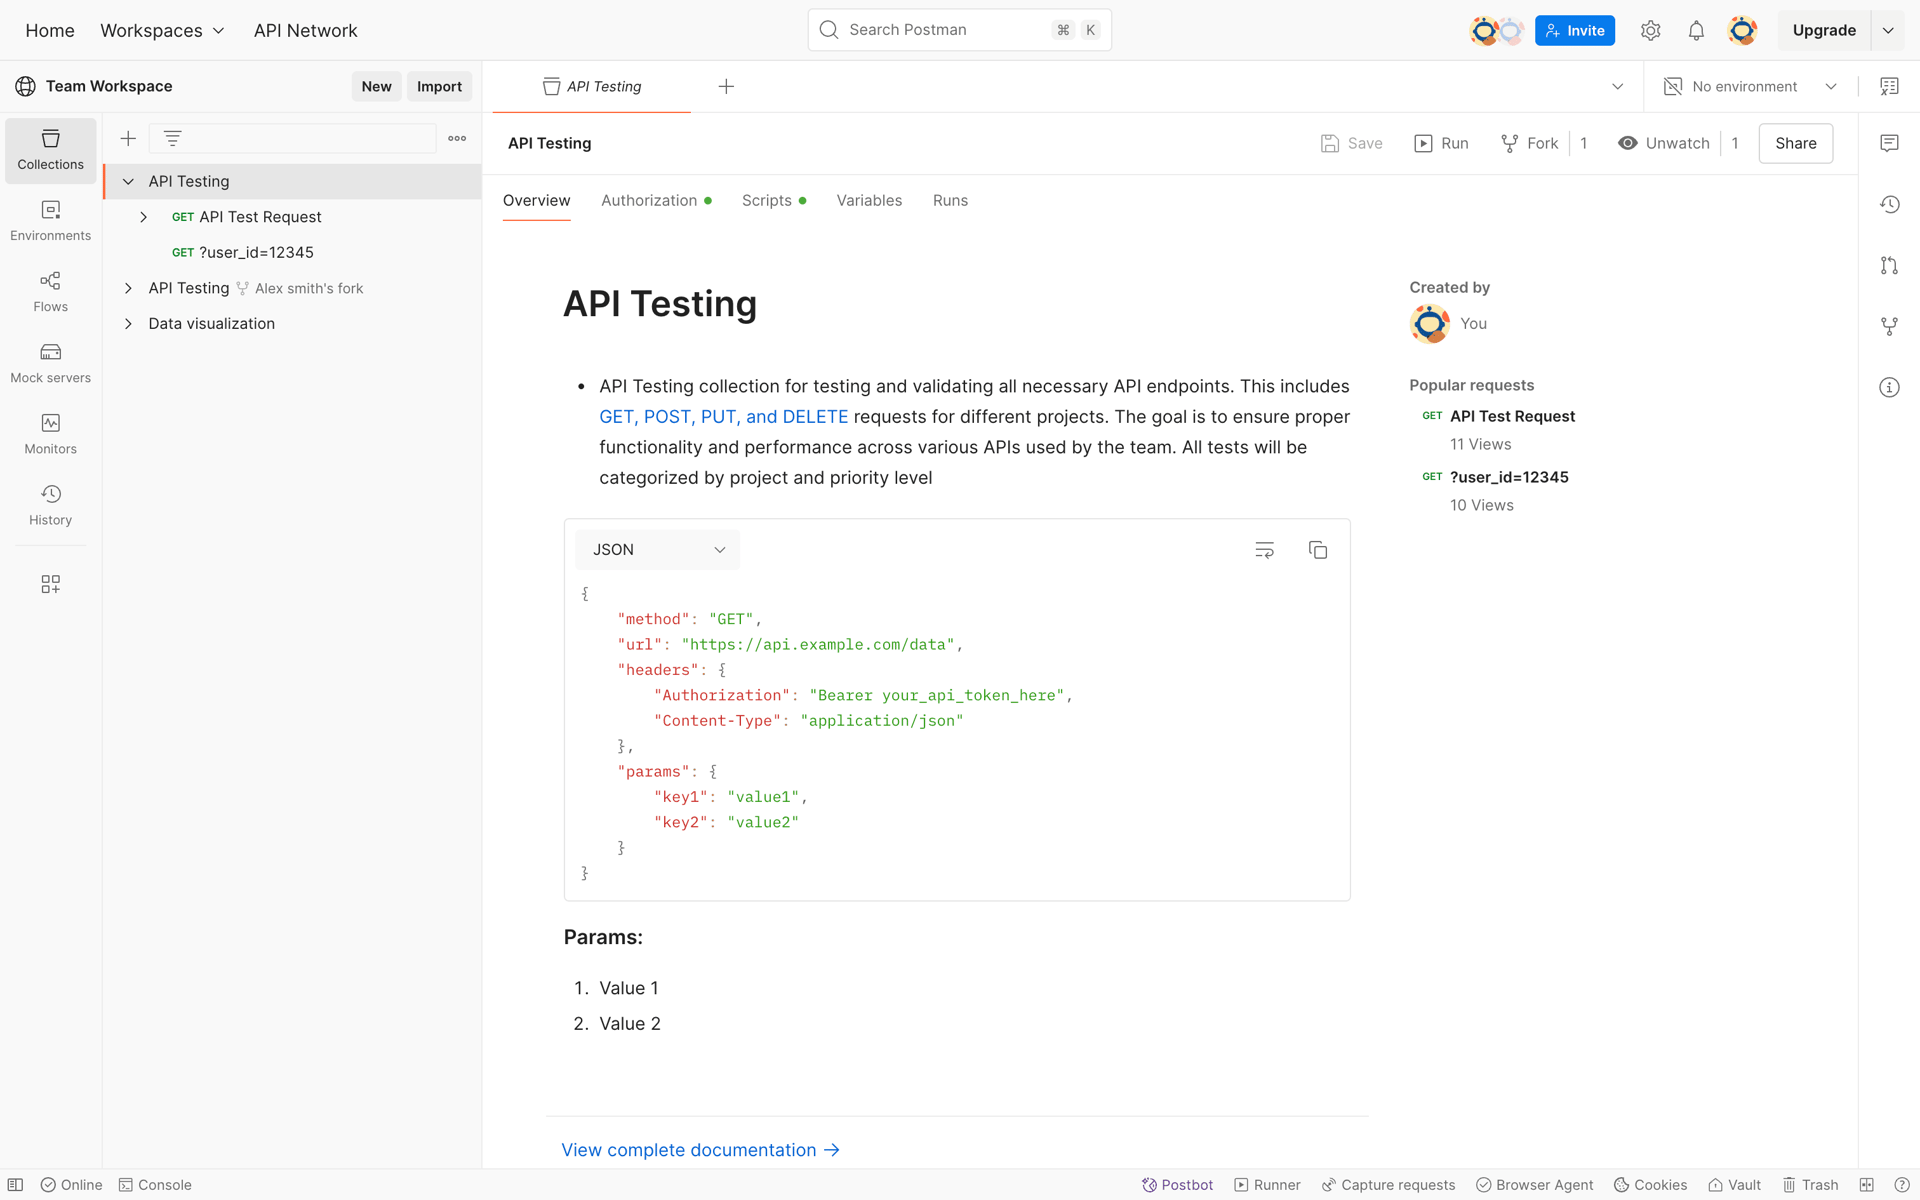
Task: Expand the Data visualization collection
Action: pos(128,324)
